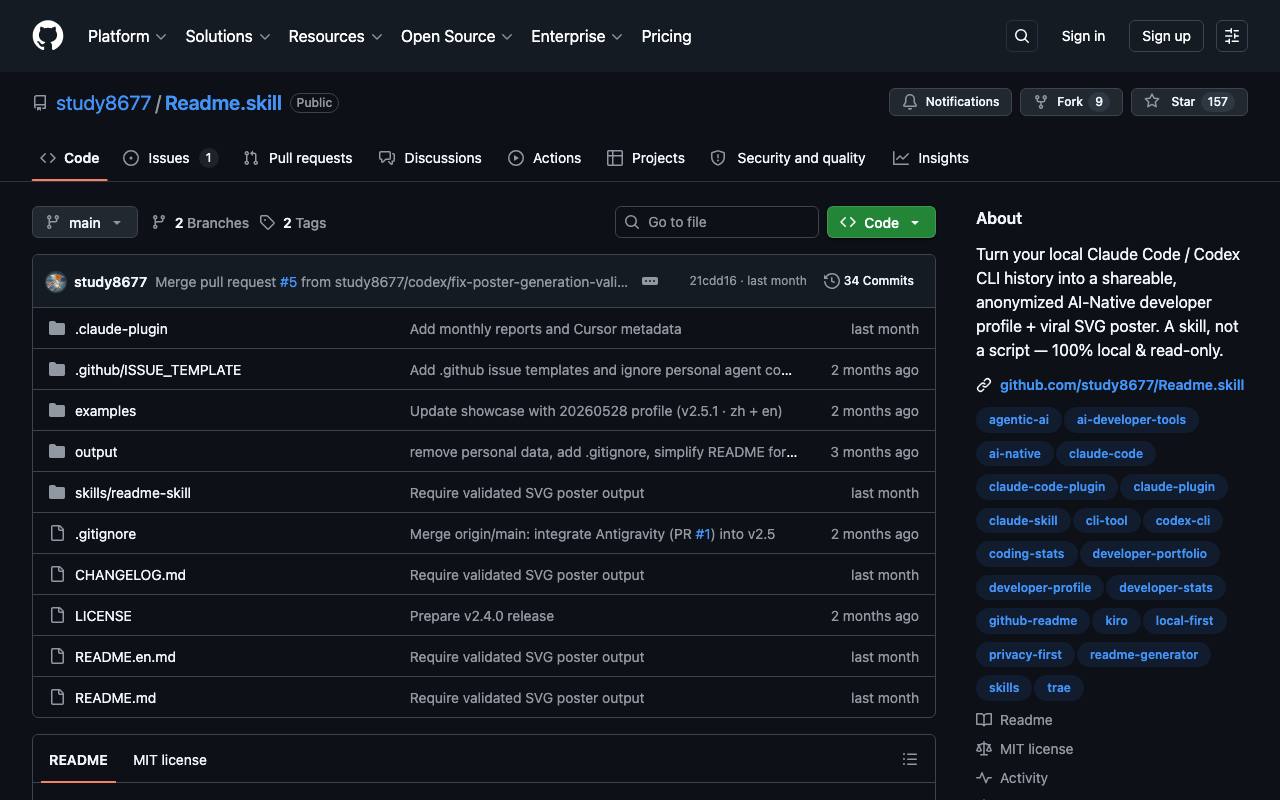
Task: Expand the commit message ellipsis
Action: [650, 281]
